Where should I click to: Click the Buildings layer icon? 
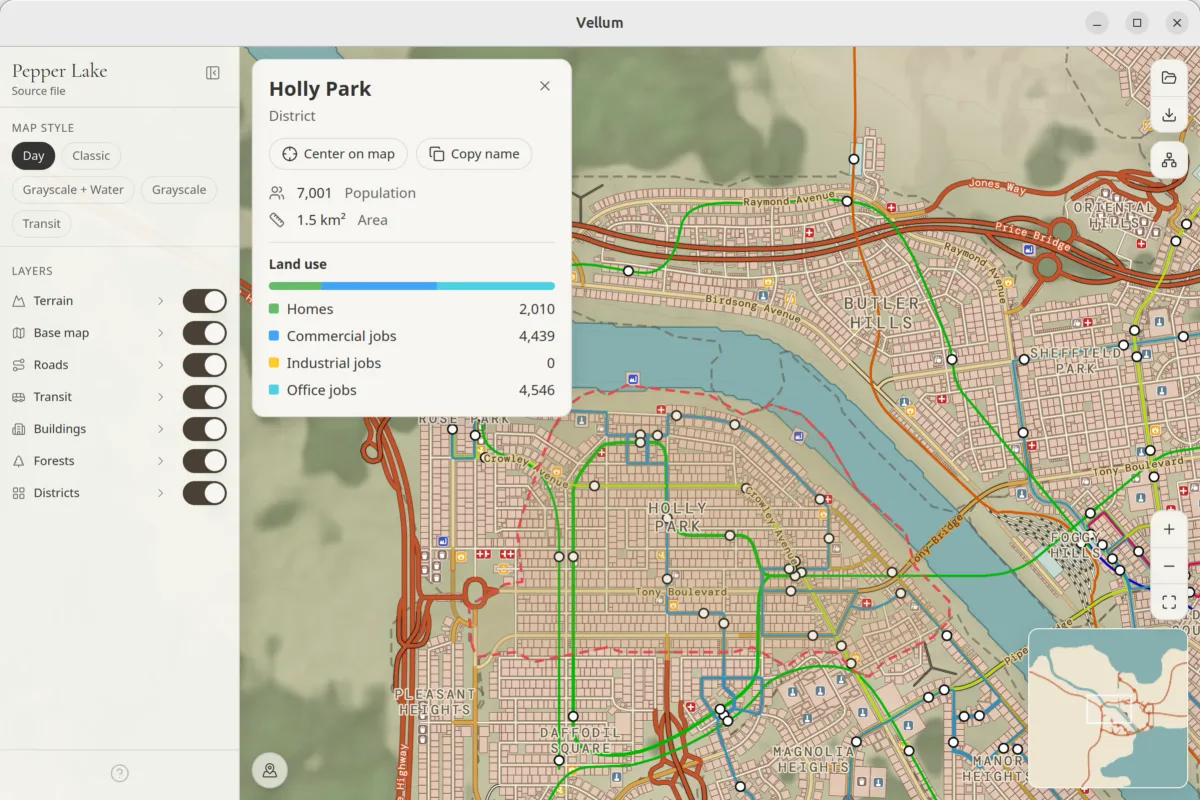[18, 429]
